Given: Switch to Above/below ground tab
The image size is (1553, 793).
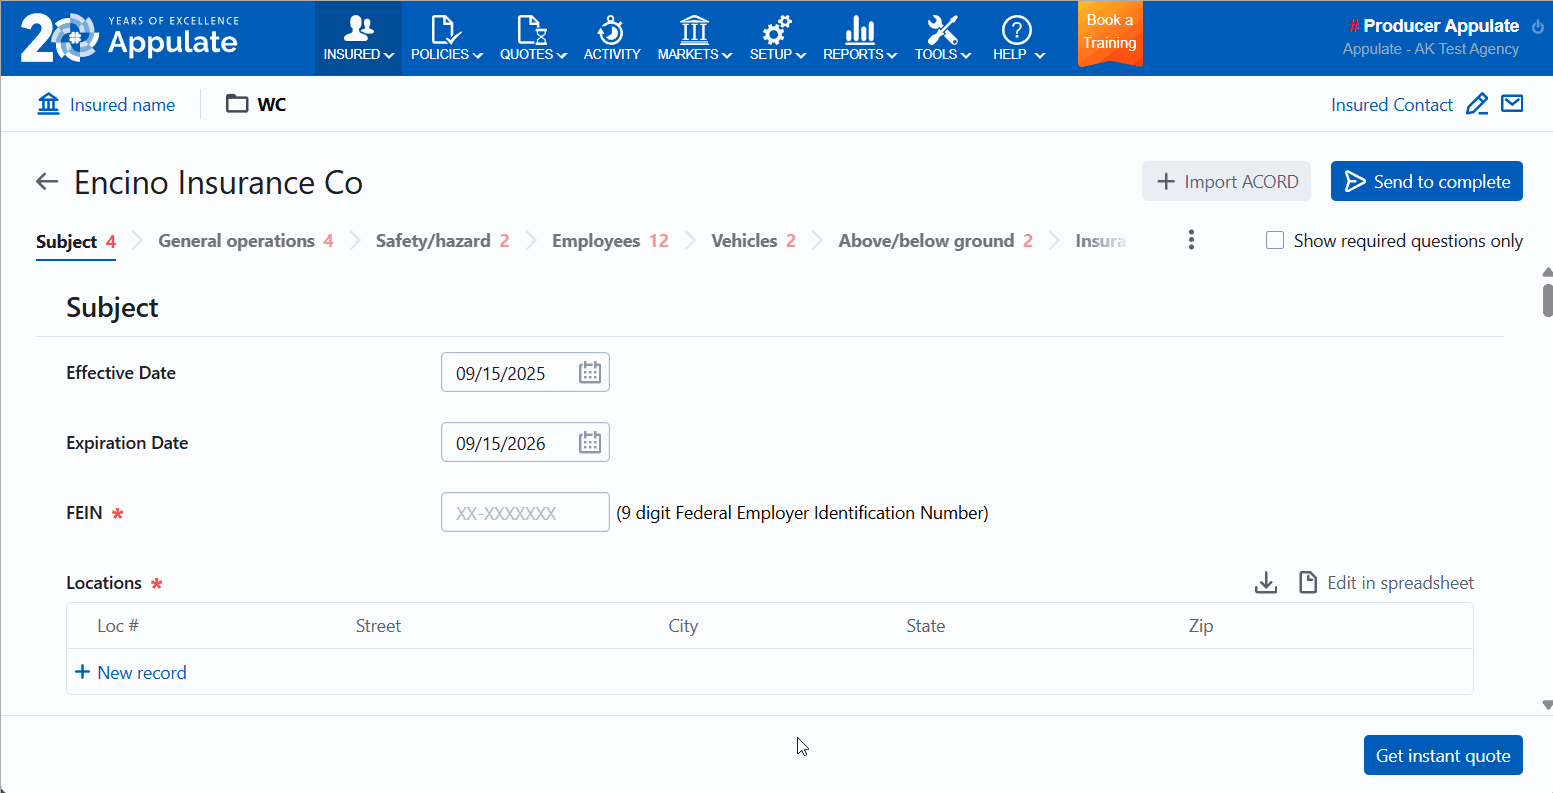Looking at the screenshot, I should pyautogui.click(x=935, y=241).
